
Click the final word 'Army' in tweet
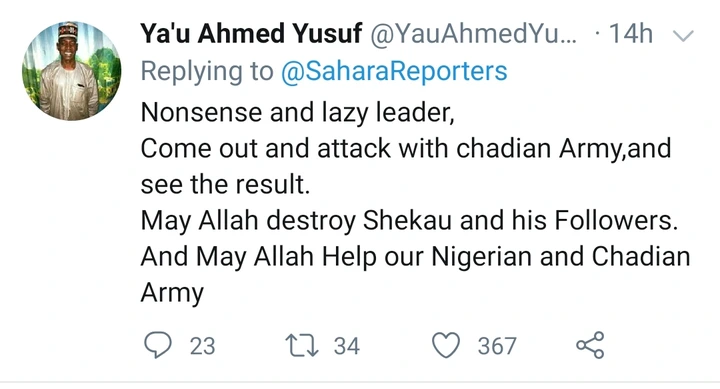coord(172,293)
